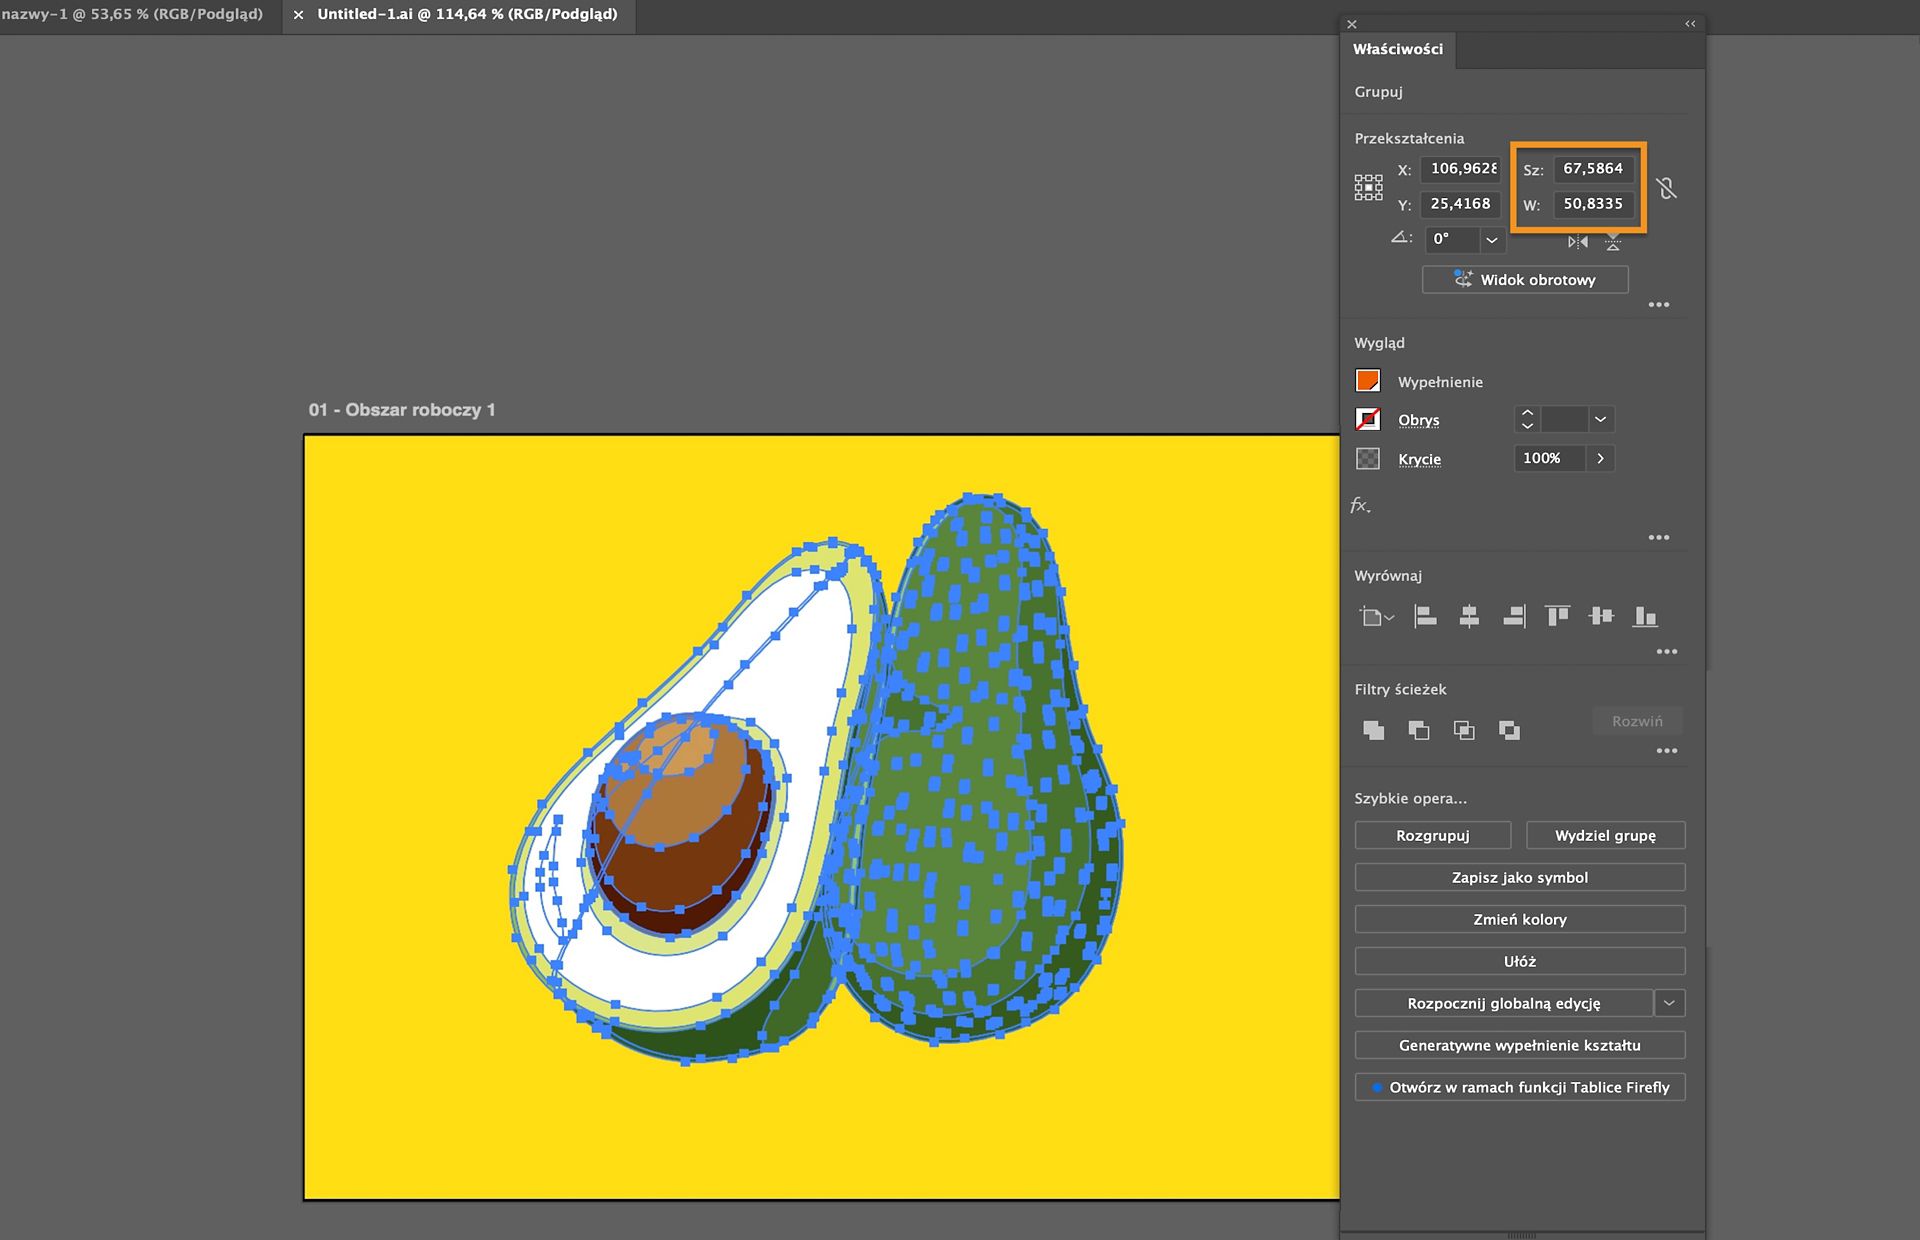Click the stroke weight value field

click(x=1564, y=419)
